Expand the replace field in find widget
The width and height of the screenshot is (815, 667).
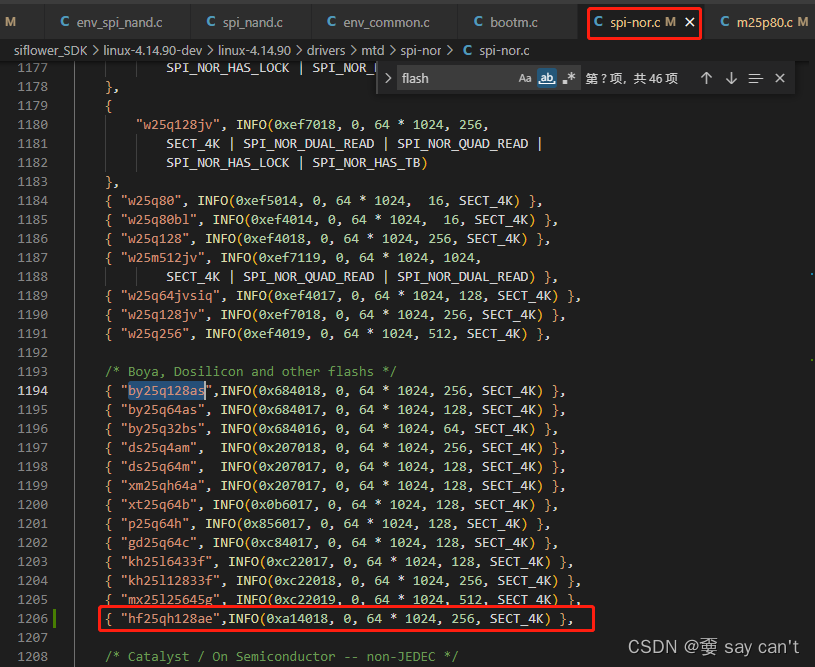(388, 79)
